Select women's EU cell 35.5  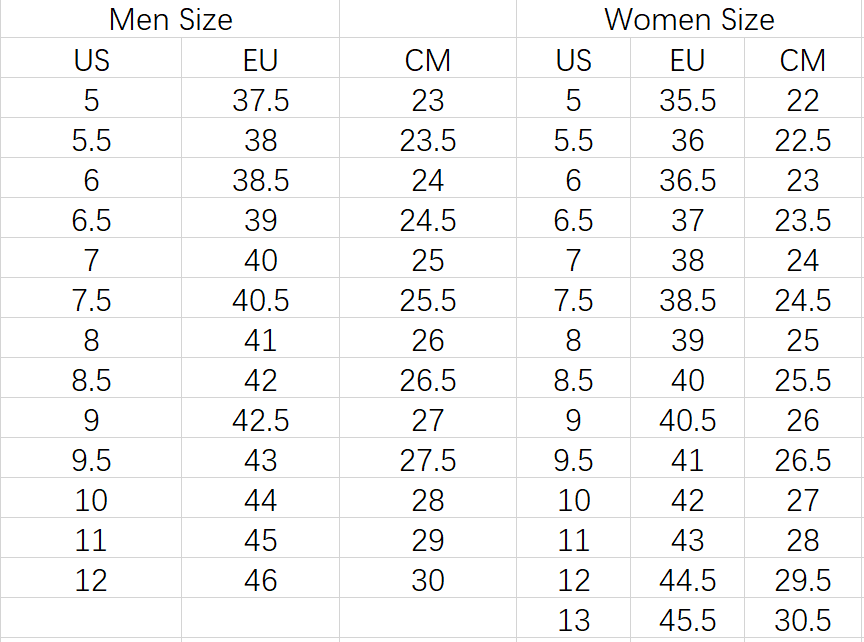click(x=687, y=100)
